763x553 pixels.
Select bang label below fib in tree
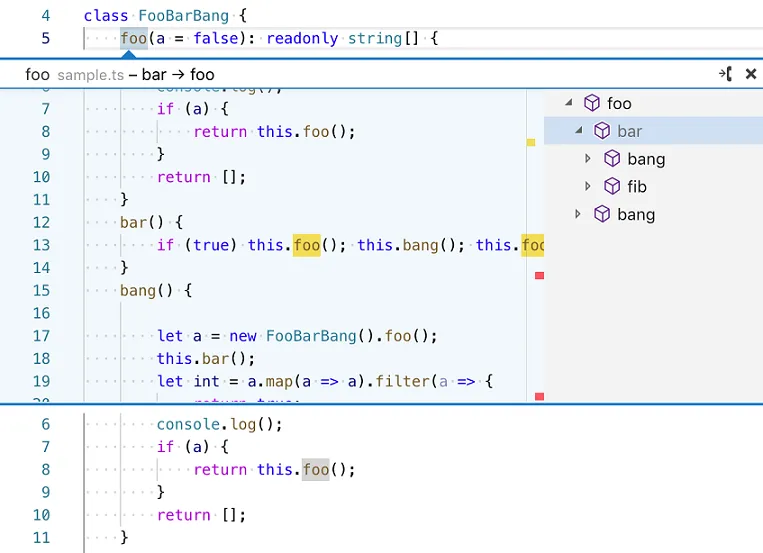636,215
